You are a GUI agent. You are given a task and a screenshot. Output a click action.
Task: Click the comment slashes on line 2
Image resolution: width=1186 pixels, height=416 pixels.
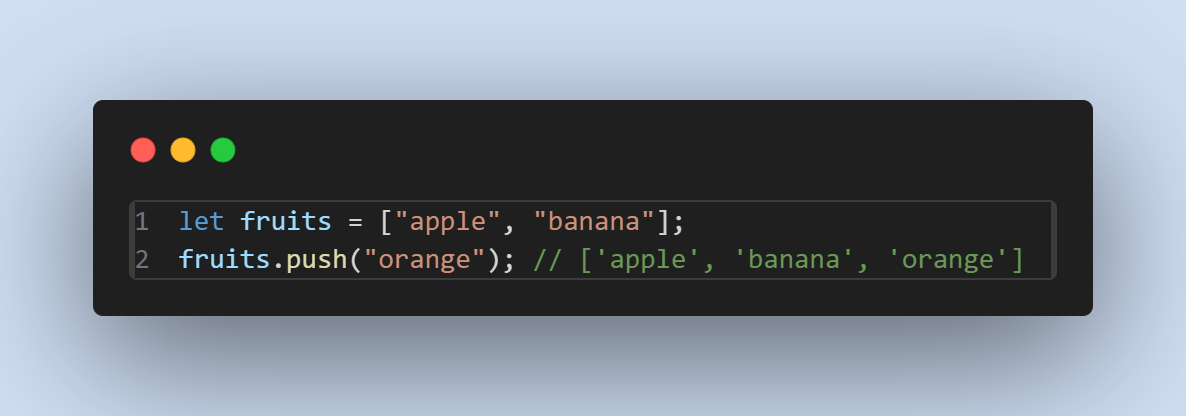point(548,260)
